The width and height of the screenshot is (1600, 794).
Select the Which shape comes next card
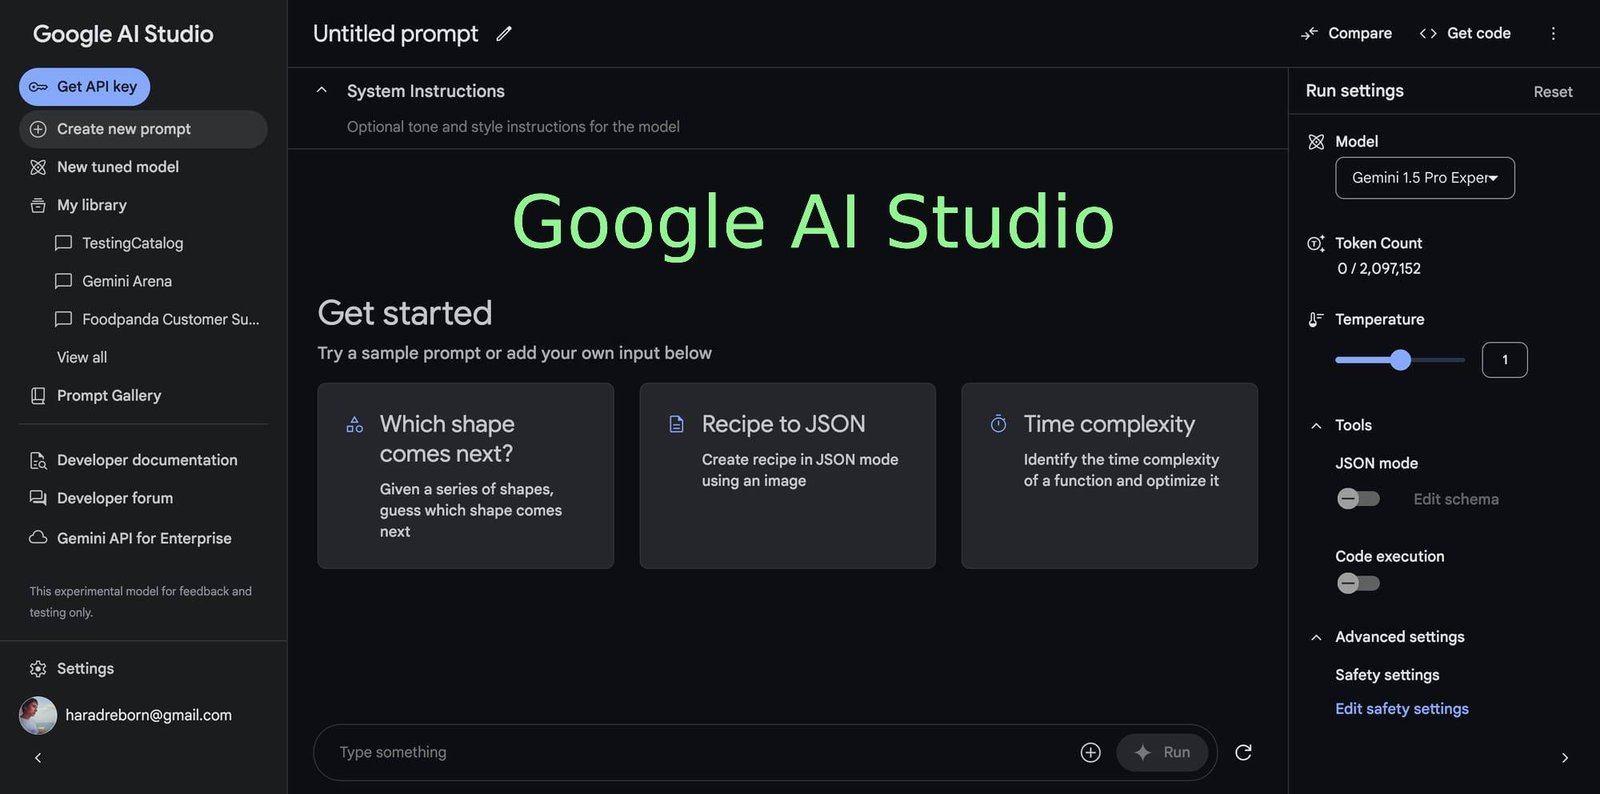click(465, 476)
